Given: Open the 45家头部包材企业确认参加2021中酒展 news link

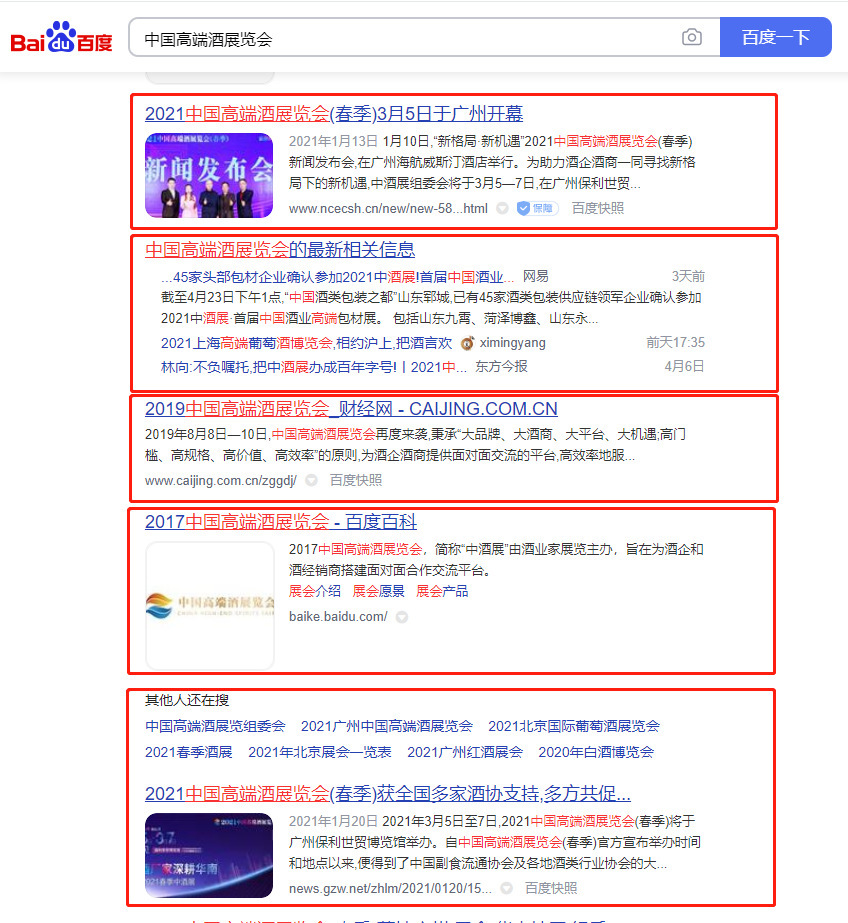Looking at the screenshot, I should (x=337, y=277).
